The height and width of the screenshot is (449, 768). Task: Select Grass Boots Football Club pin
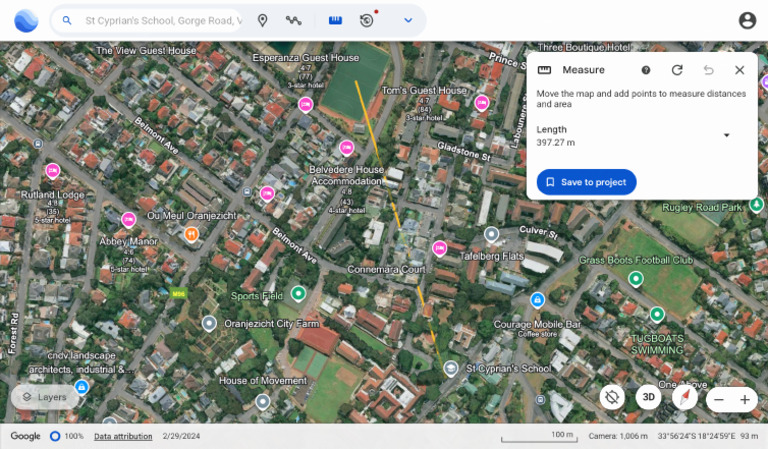tap(636, 279)
